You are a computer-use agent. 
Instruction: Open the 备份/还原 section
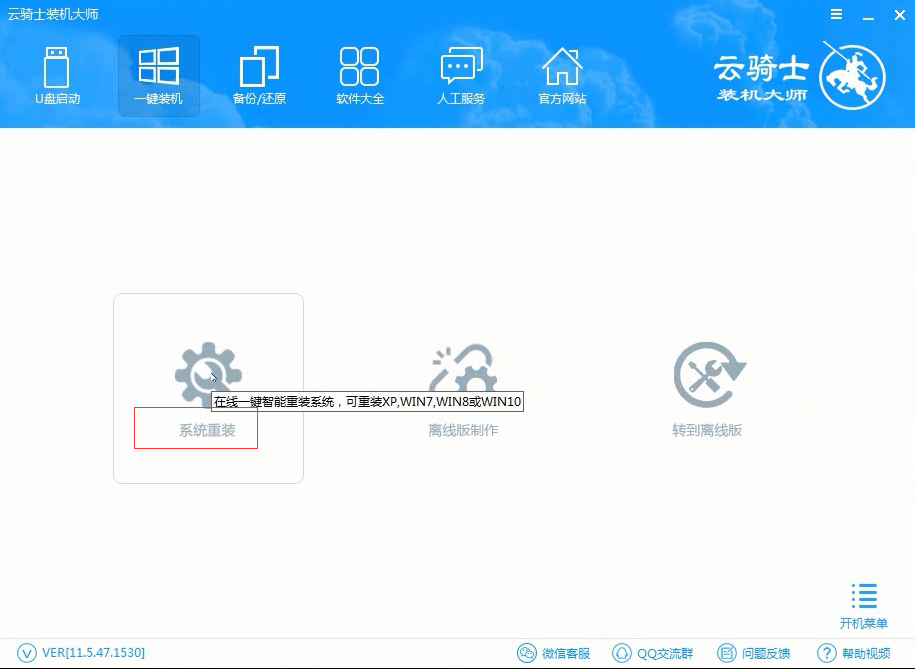(259, 76)
